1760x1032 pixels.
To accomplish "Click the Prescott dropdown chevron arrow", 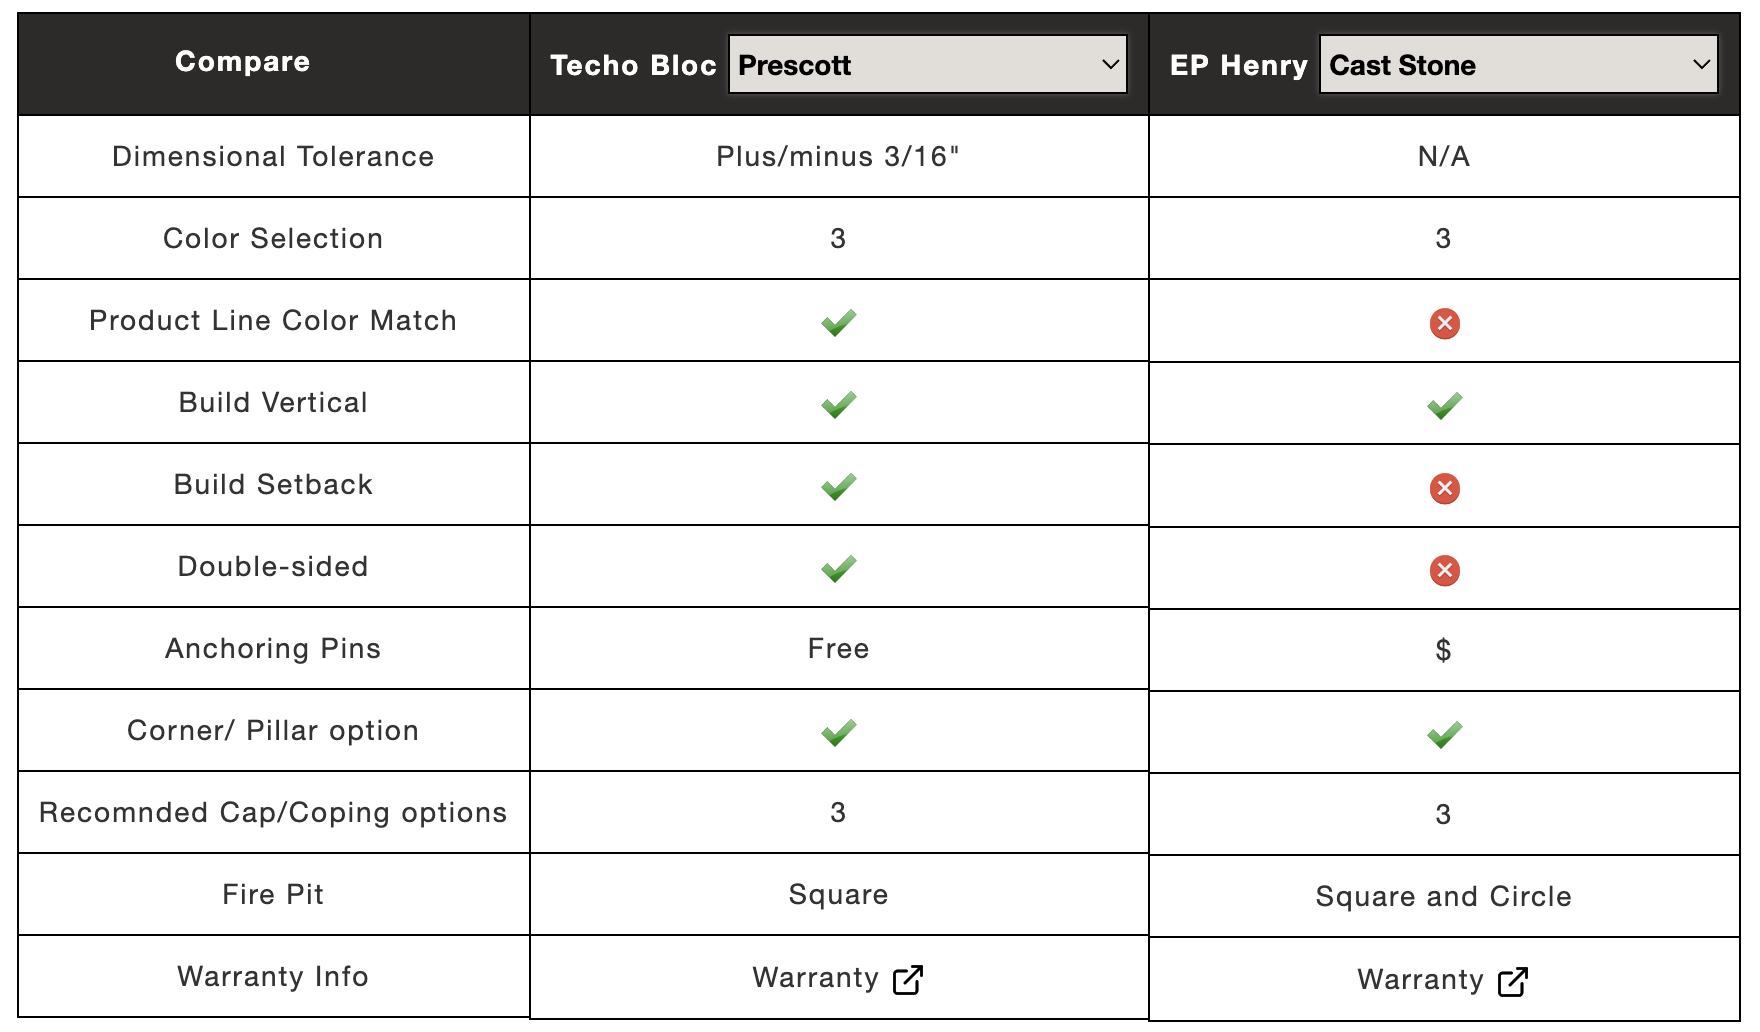I will pyautogui.click(x=1110, y=65).
